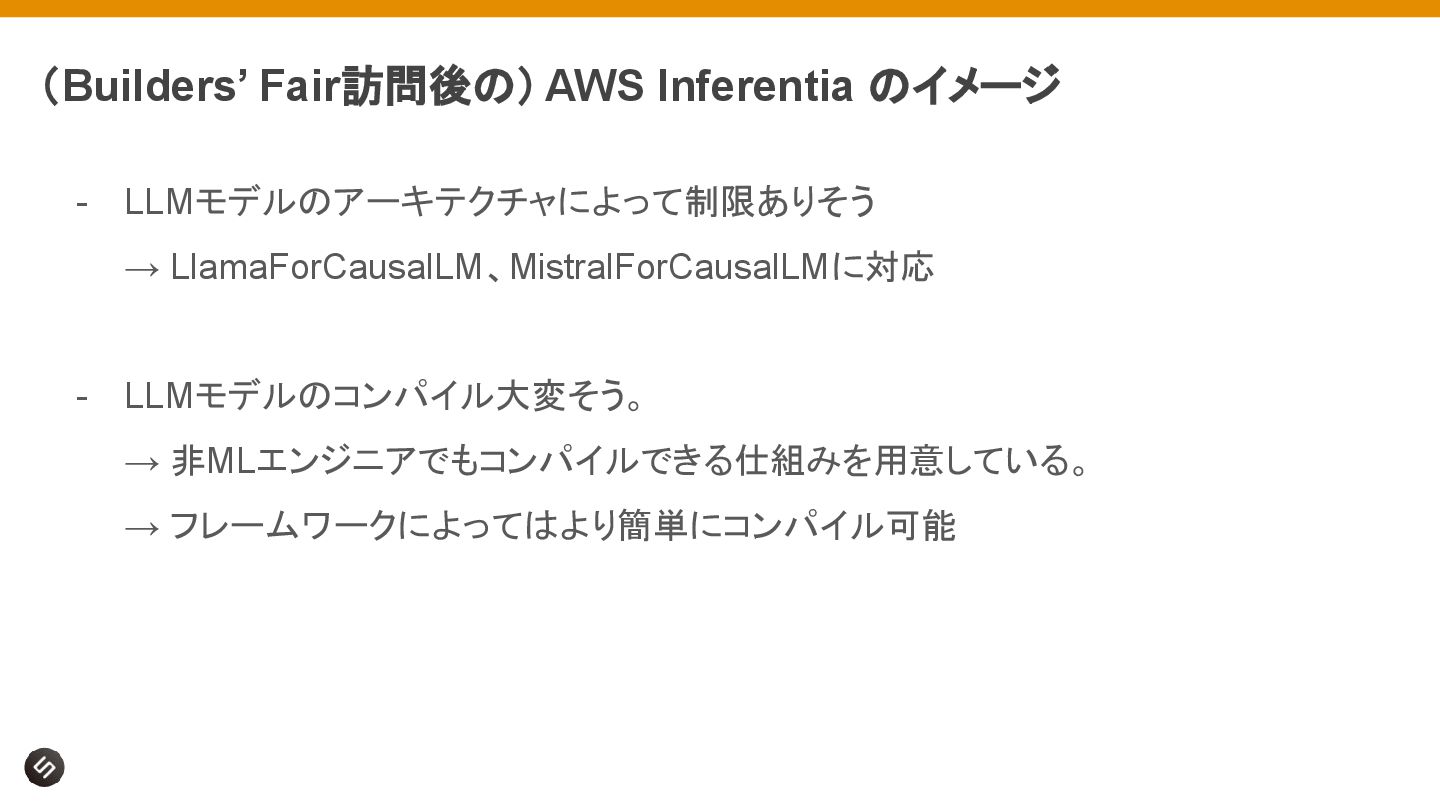The height and width of the screenshot is (810, 1440).
Task: Click the orange header bar
Action: tap(720, 8)
